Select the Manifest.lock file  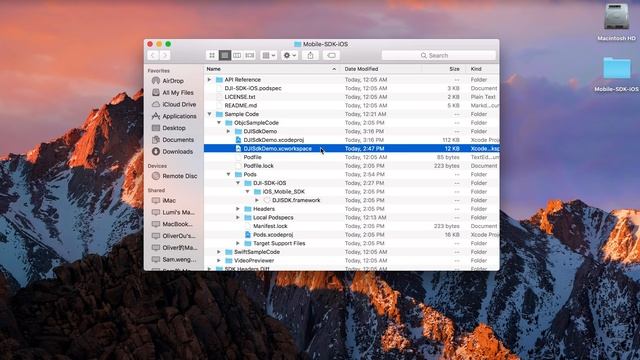pyautogui.click(x=351, y=226)
